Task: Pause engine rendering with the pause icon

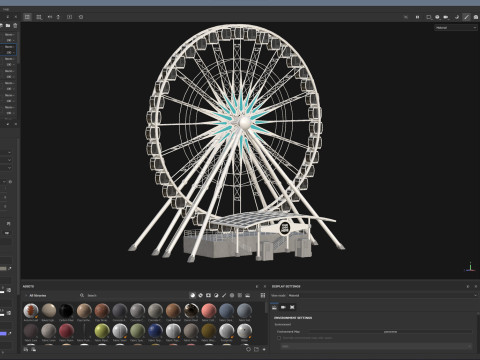Action: (417, 17)
